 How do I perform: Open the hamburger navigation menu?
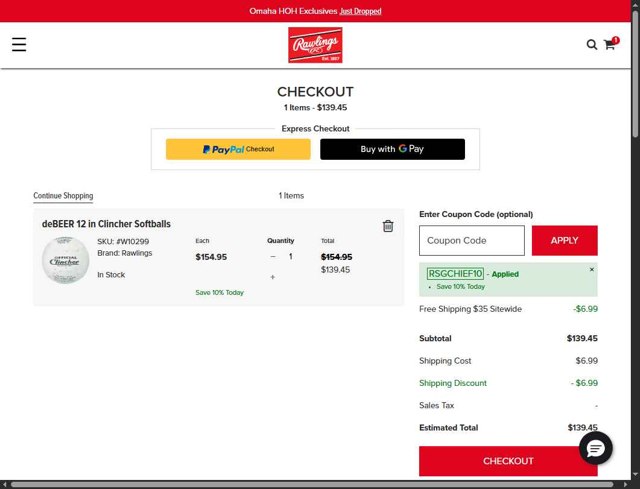tap(19, 44)
